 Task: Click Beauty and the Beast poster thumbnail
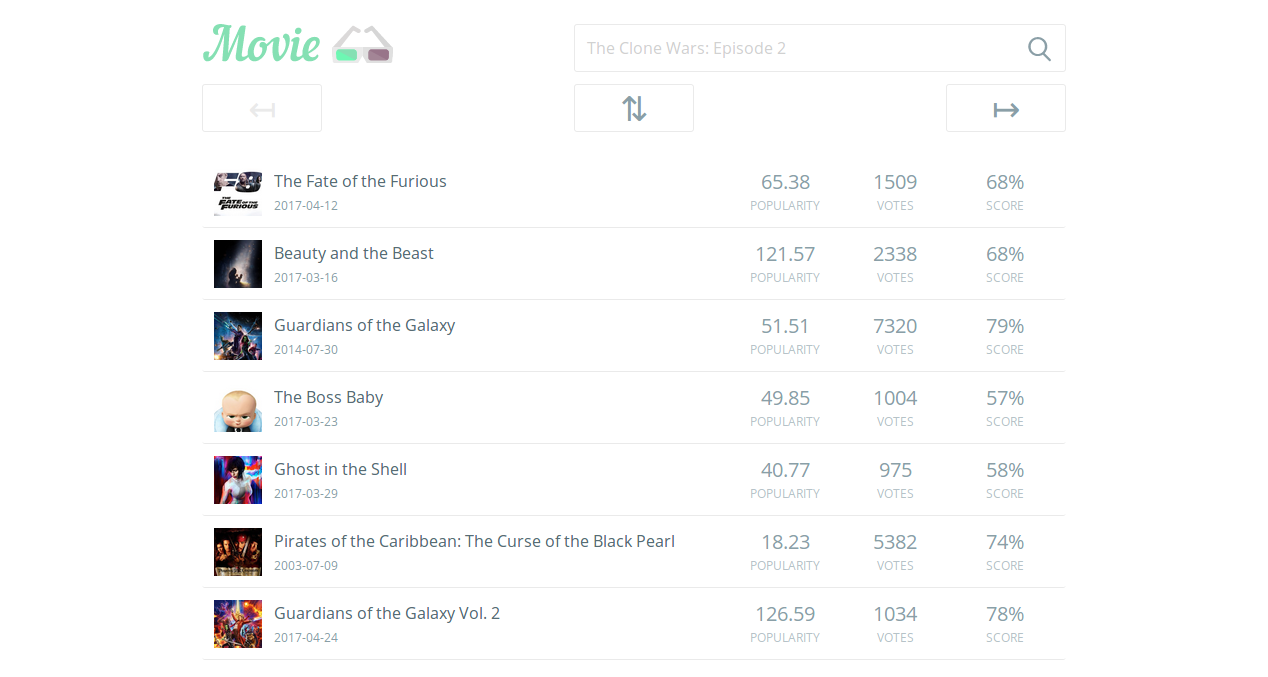(238, 264)
